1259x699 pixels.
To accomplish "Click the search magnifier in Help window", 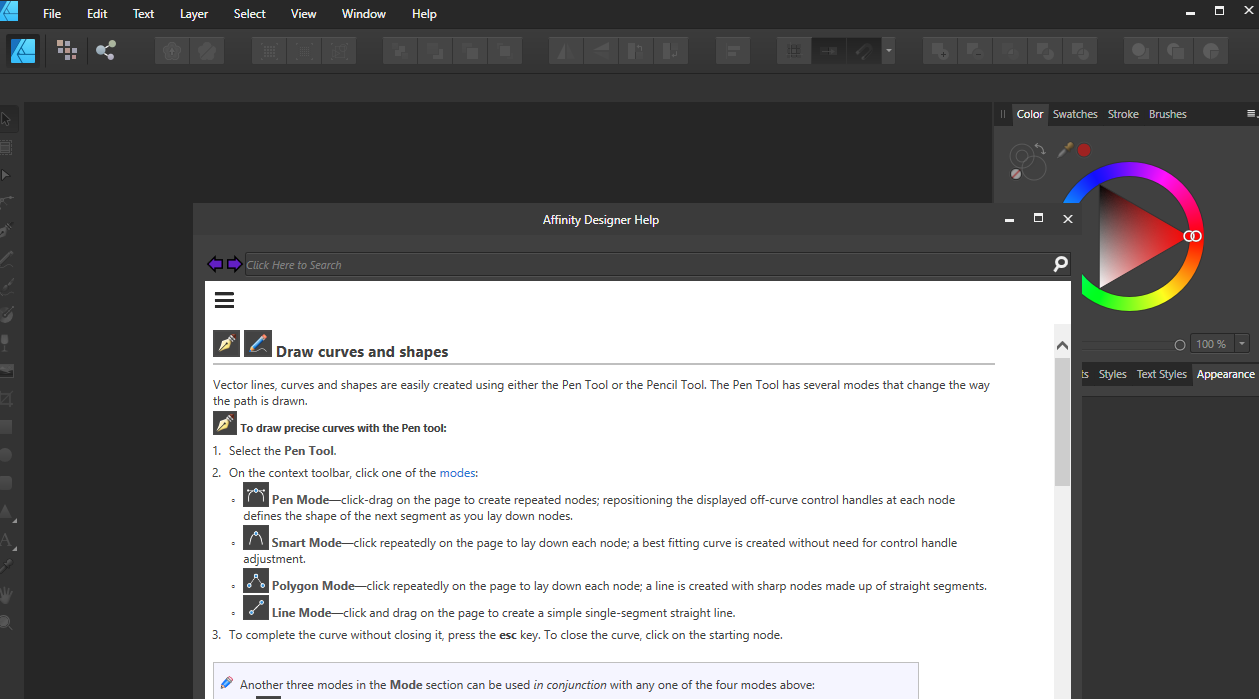I will pyautogui.click(x=1060, y=264).
